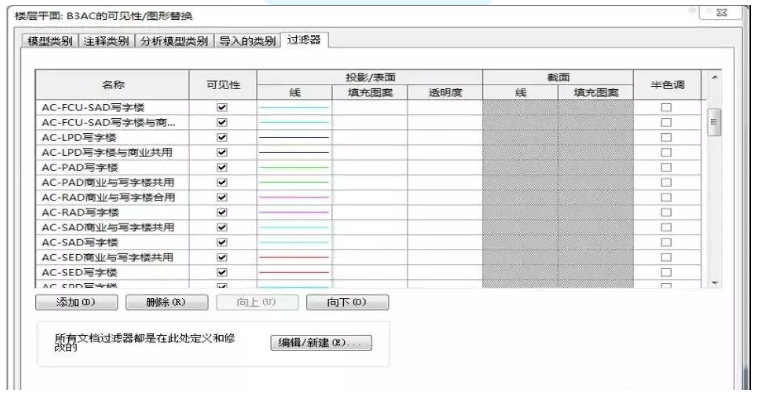Image resolution: width=757 pixels, height=398 pixels.
Task: Click magenta line override of AC-RAD写字楼
Action: (x=294, y=212)
